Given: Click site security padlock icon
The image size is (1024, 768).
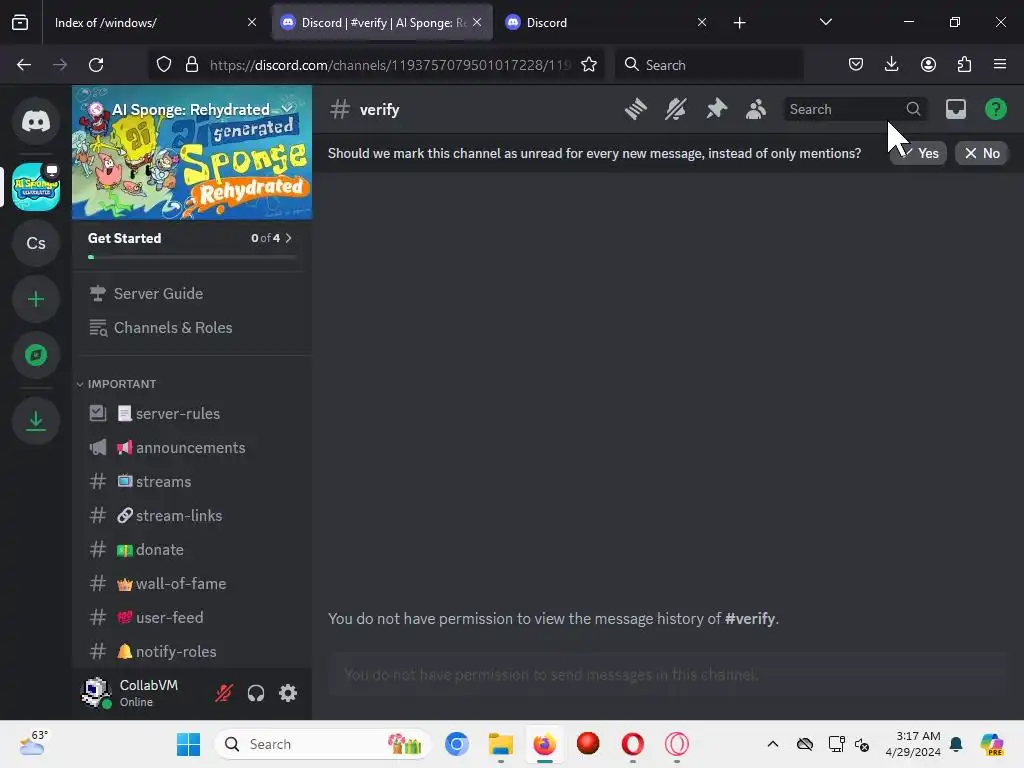Looking at the screenshot, I should click(191, 65).
